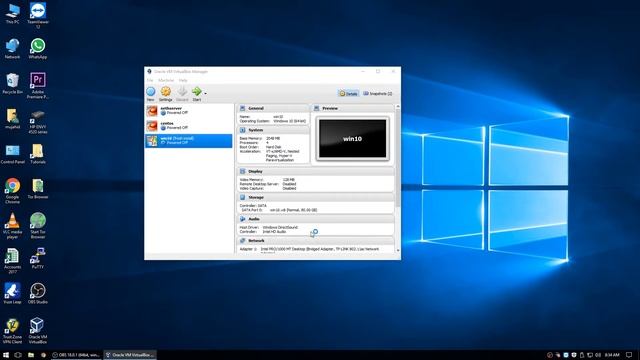Start the VM with the green arrow

coord(197,93)
